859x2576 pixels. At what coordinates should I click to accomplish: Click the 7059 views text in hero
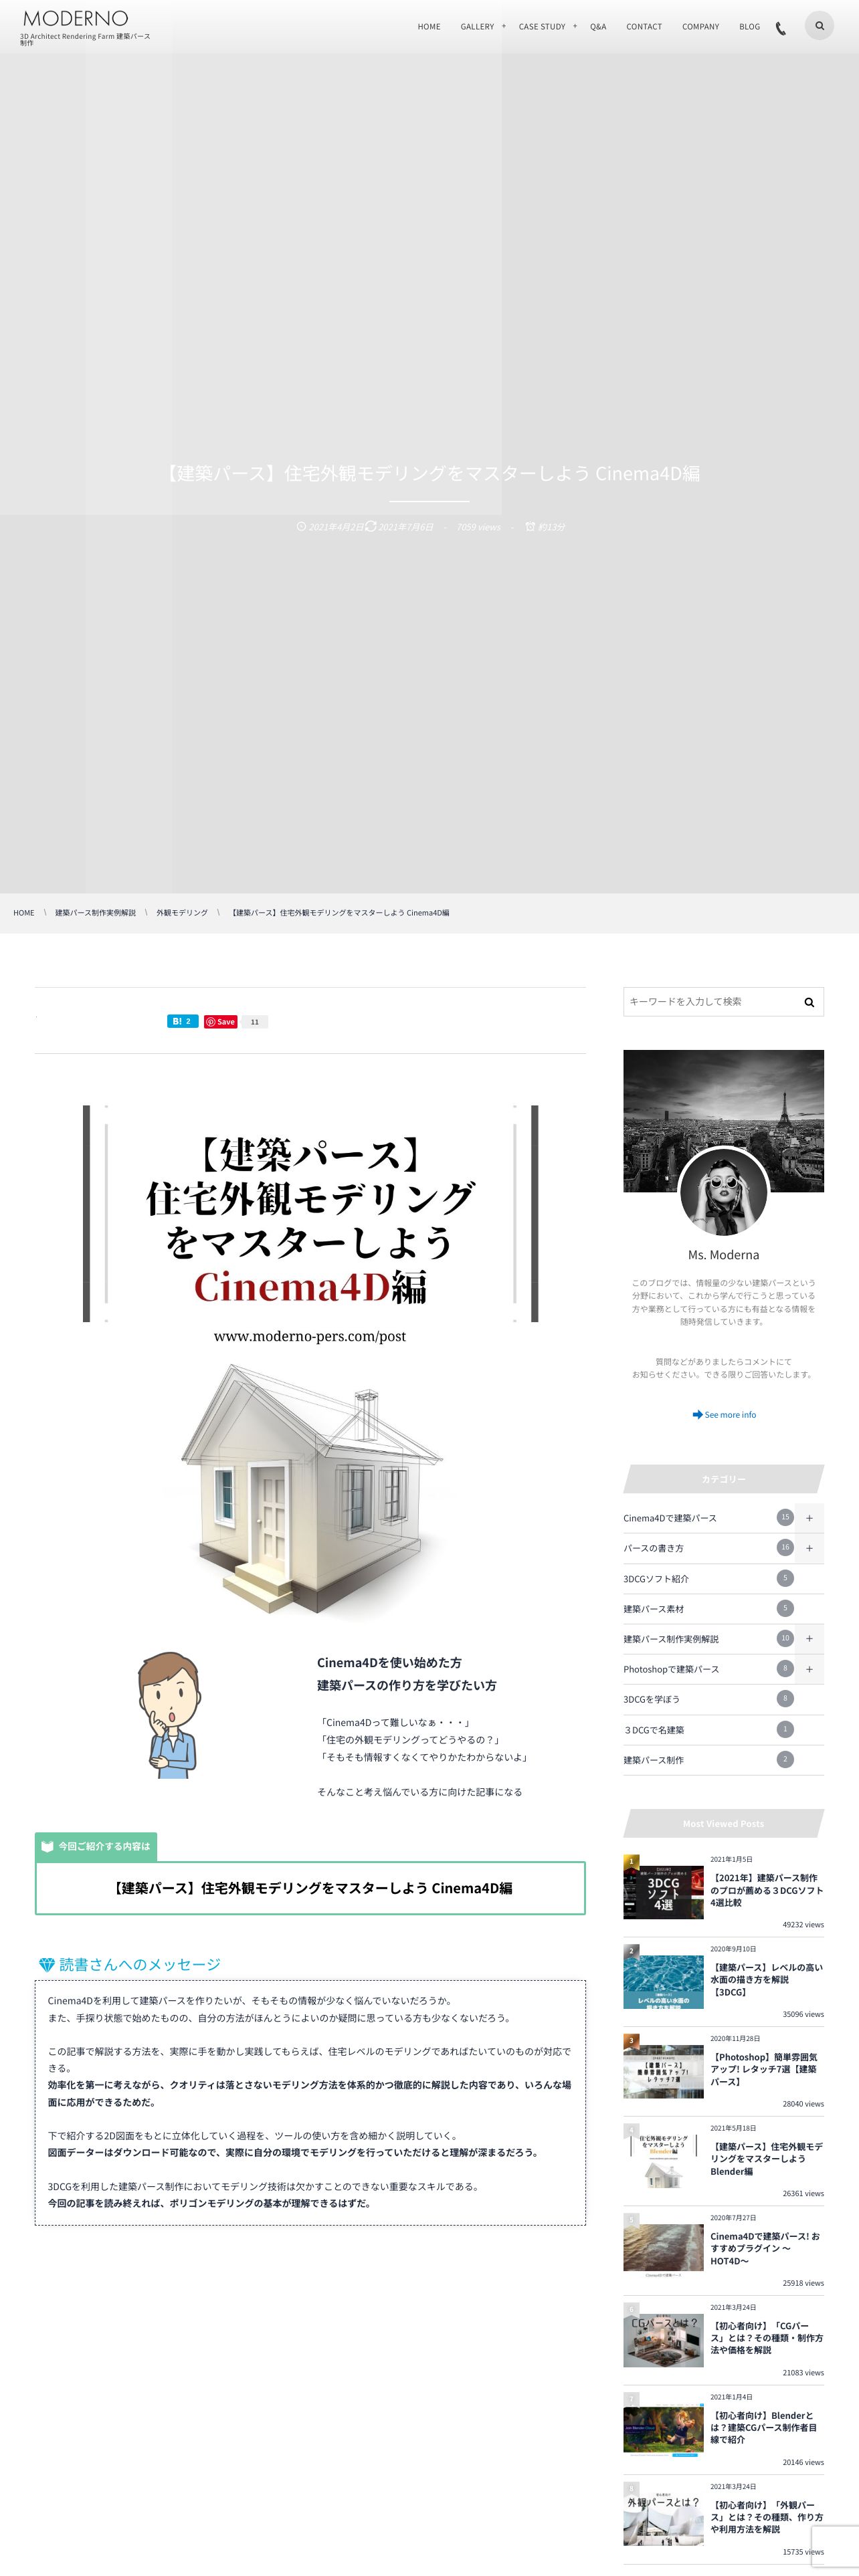tap(478, 527)
